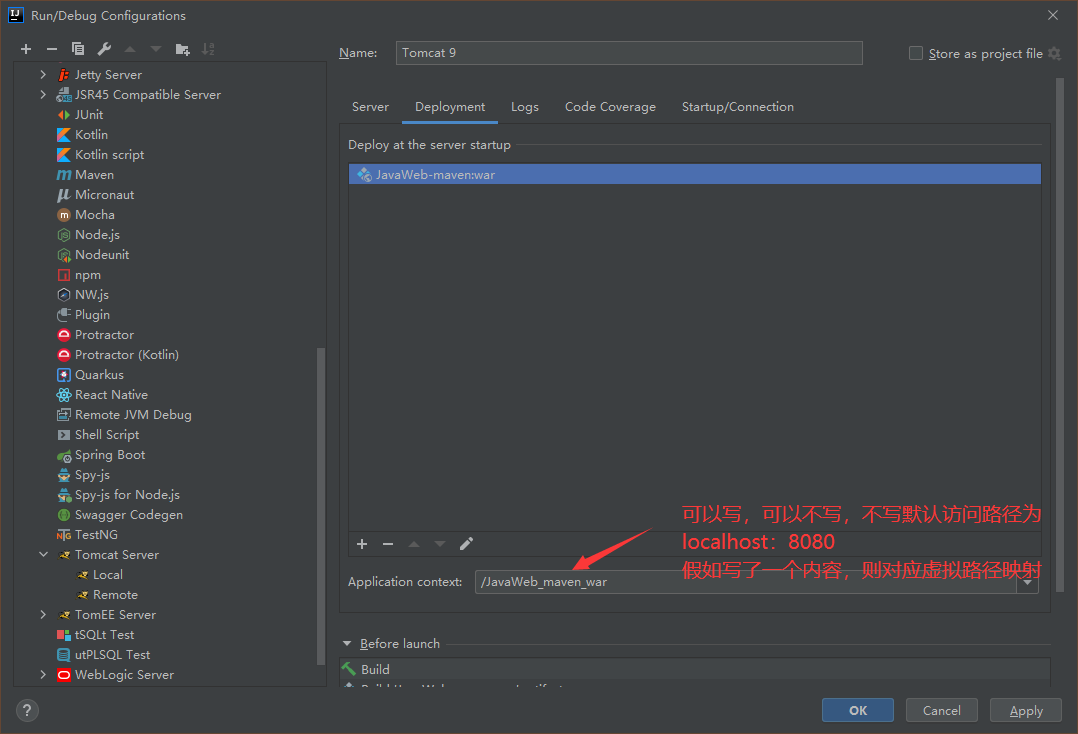Expand WebLogic Server tree node
The height and width of the screenshot is (734, 1078).
pyautogui.click(x=43, y=674)
